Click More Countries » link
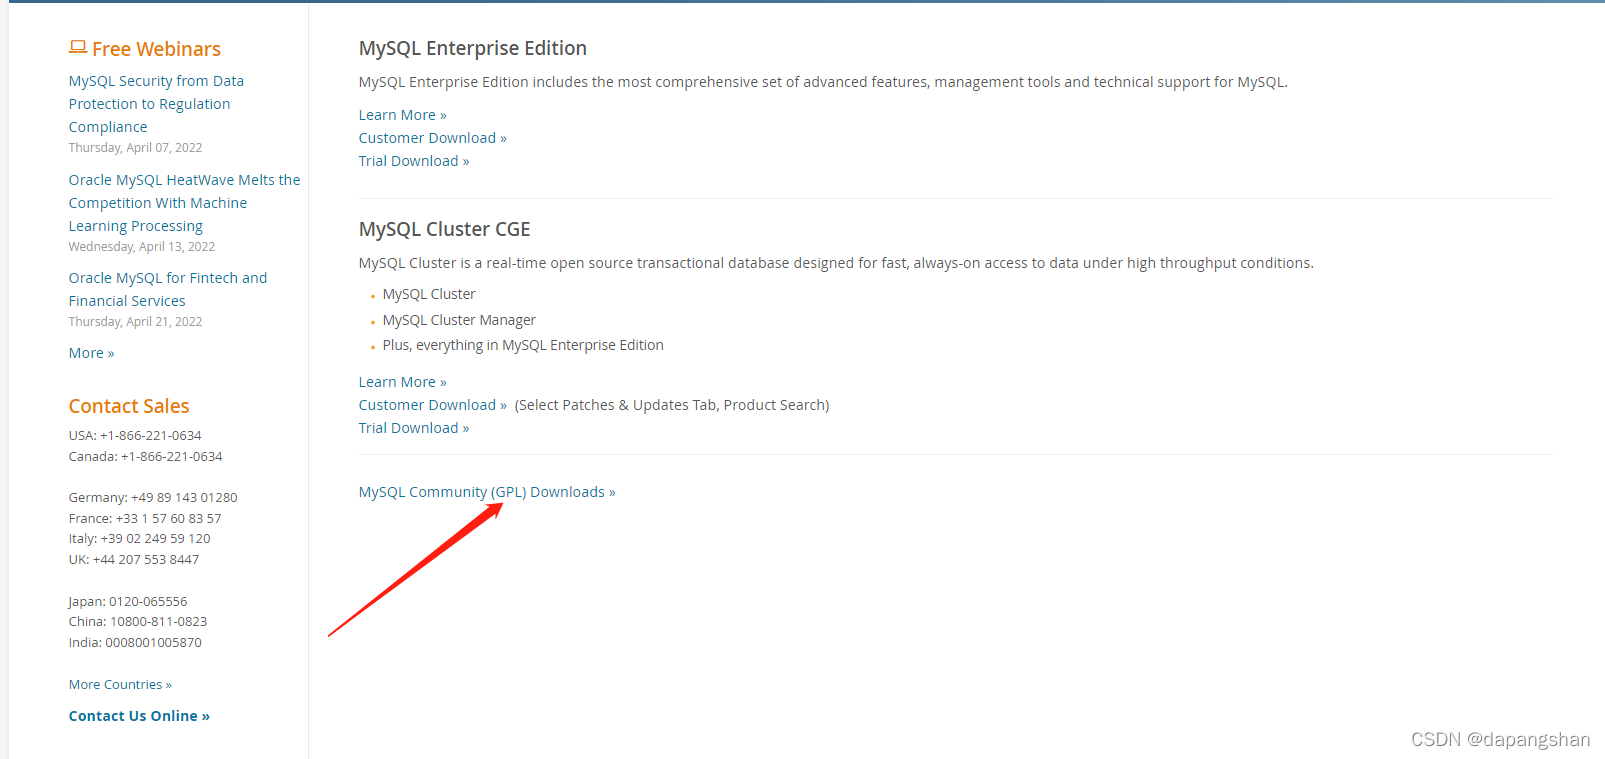 [120, 685]
